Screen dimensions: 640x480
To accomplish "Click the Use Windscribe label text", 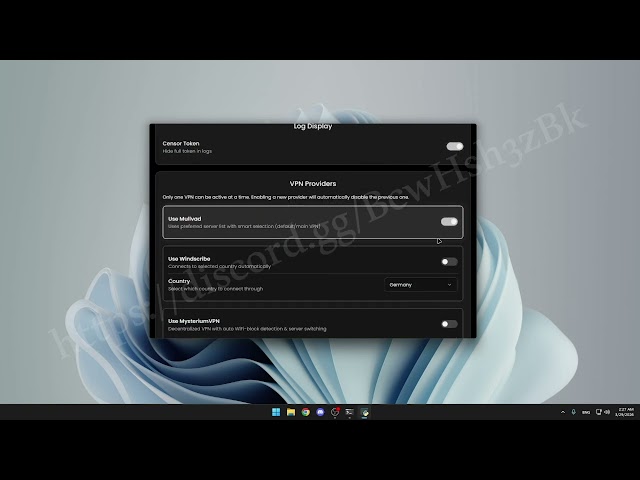I will pyautogui.click(x=188, y=258).
